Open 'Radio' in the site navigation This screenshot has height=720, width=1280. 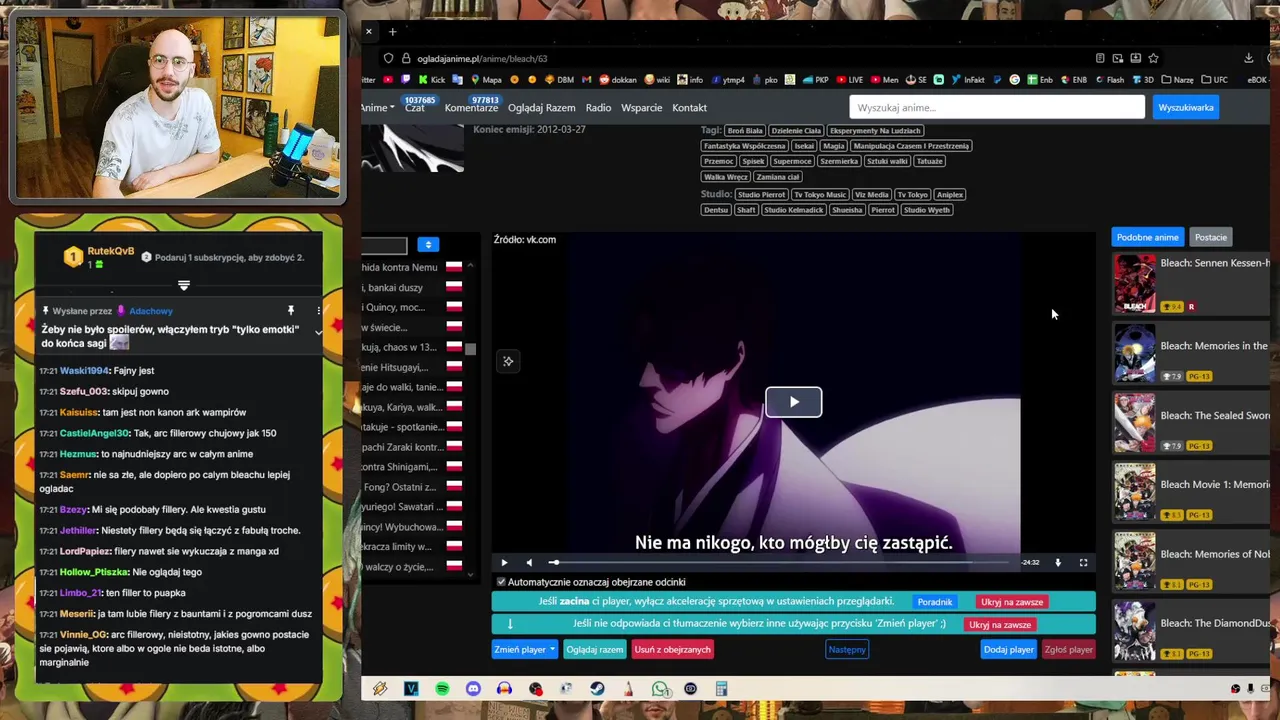click(x=598, y=108)
